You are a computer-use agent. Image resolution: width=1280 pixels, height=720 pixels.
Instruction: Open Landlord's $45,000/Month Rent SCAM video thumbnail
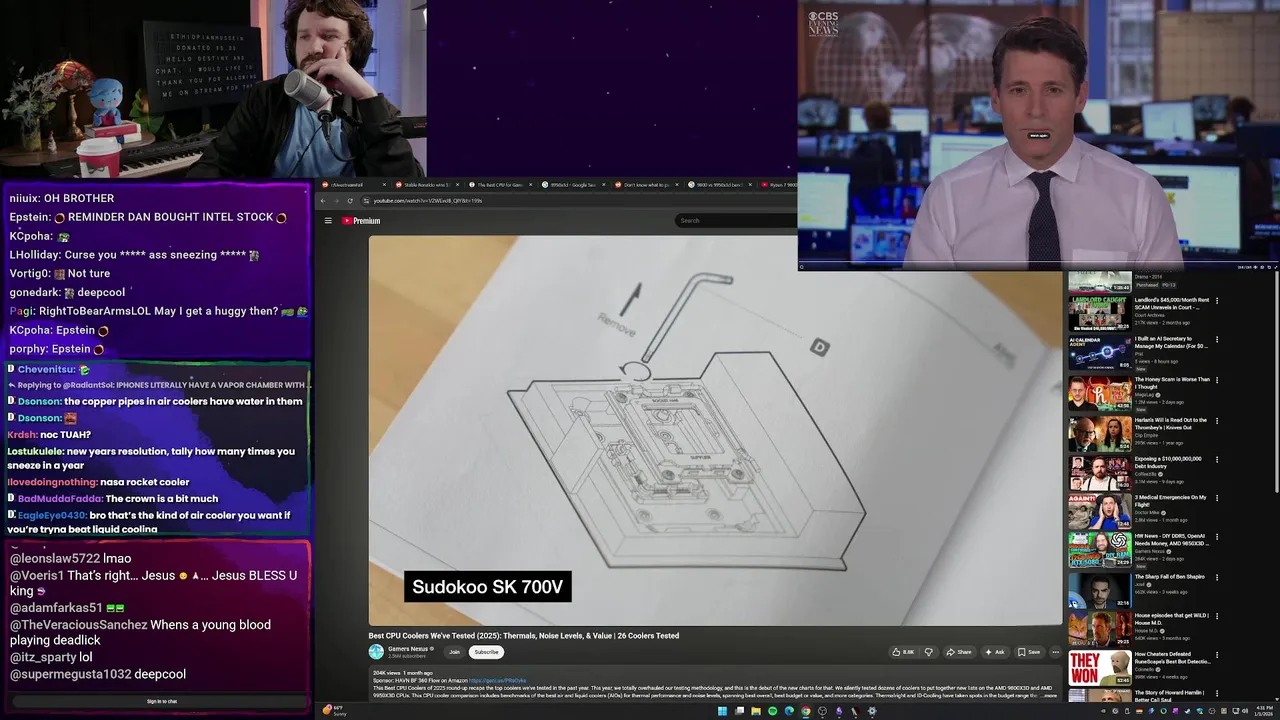coord(1099,313)
